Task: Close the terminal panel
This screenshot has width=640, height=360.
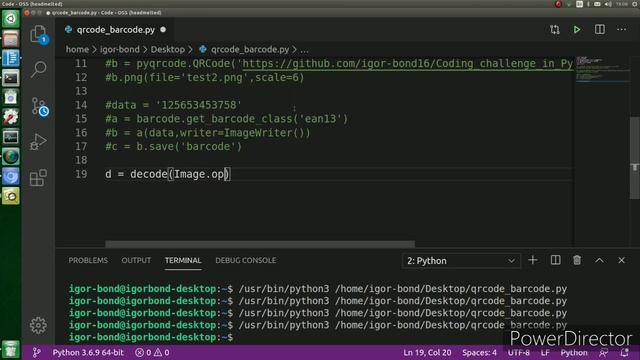Action: point(621,260)
